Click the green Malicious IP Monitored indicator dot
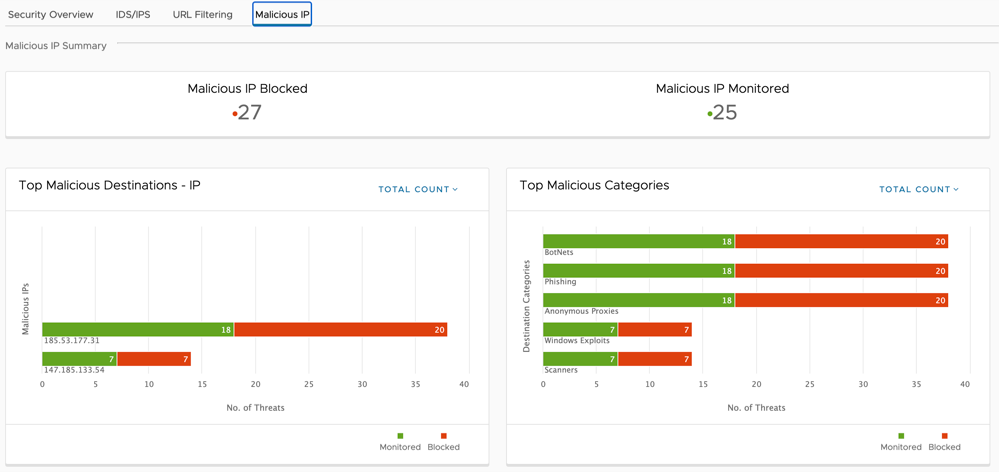Screen dimensions: 999x472 coord(709,114)
